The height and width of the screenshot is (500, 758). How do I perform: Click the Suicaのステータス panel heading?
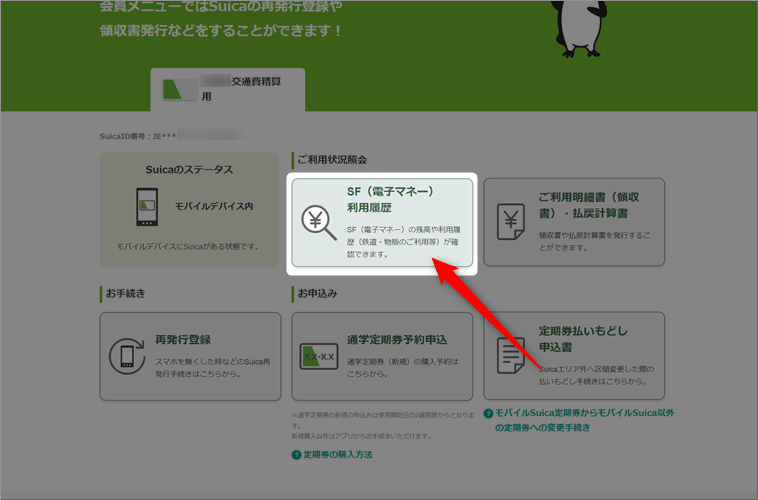(x=189, y=169)
